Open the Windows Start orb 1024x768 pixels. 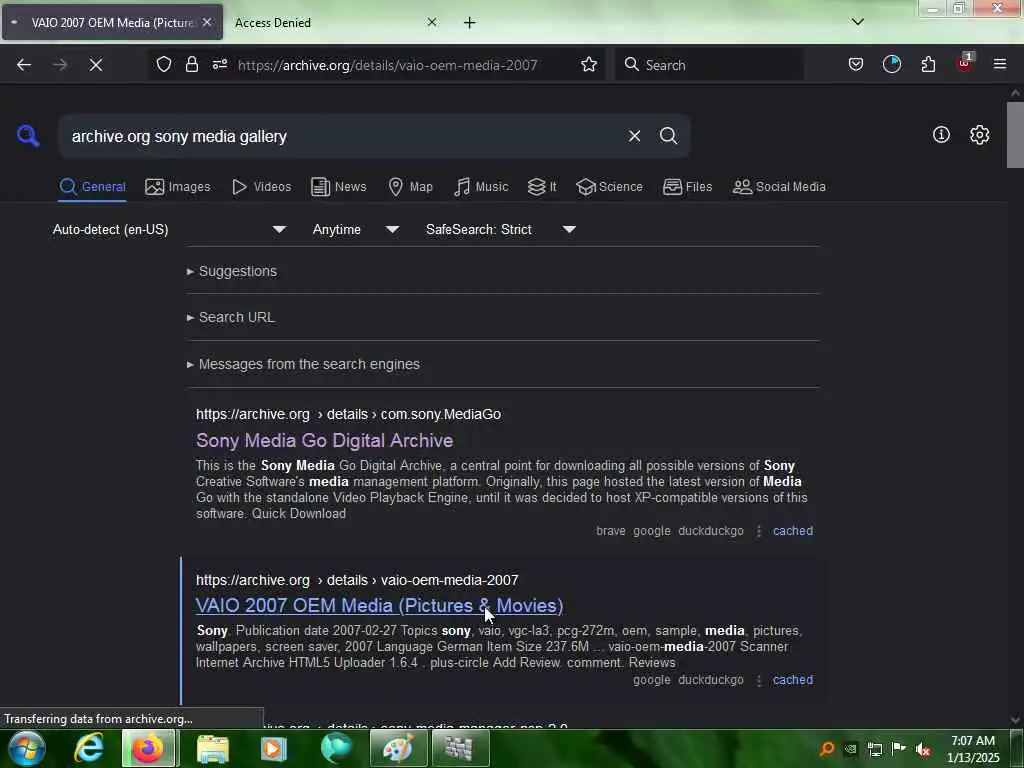coord(27,748)
